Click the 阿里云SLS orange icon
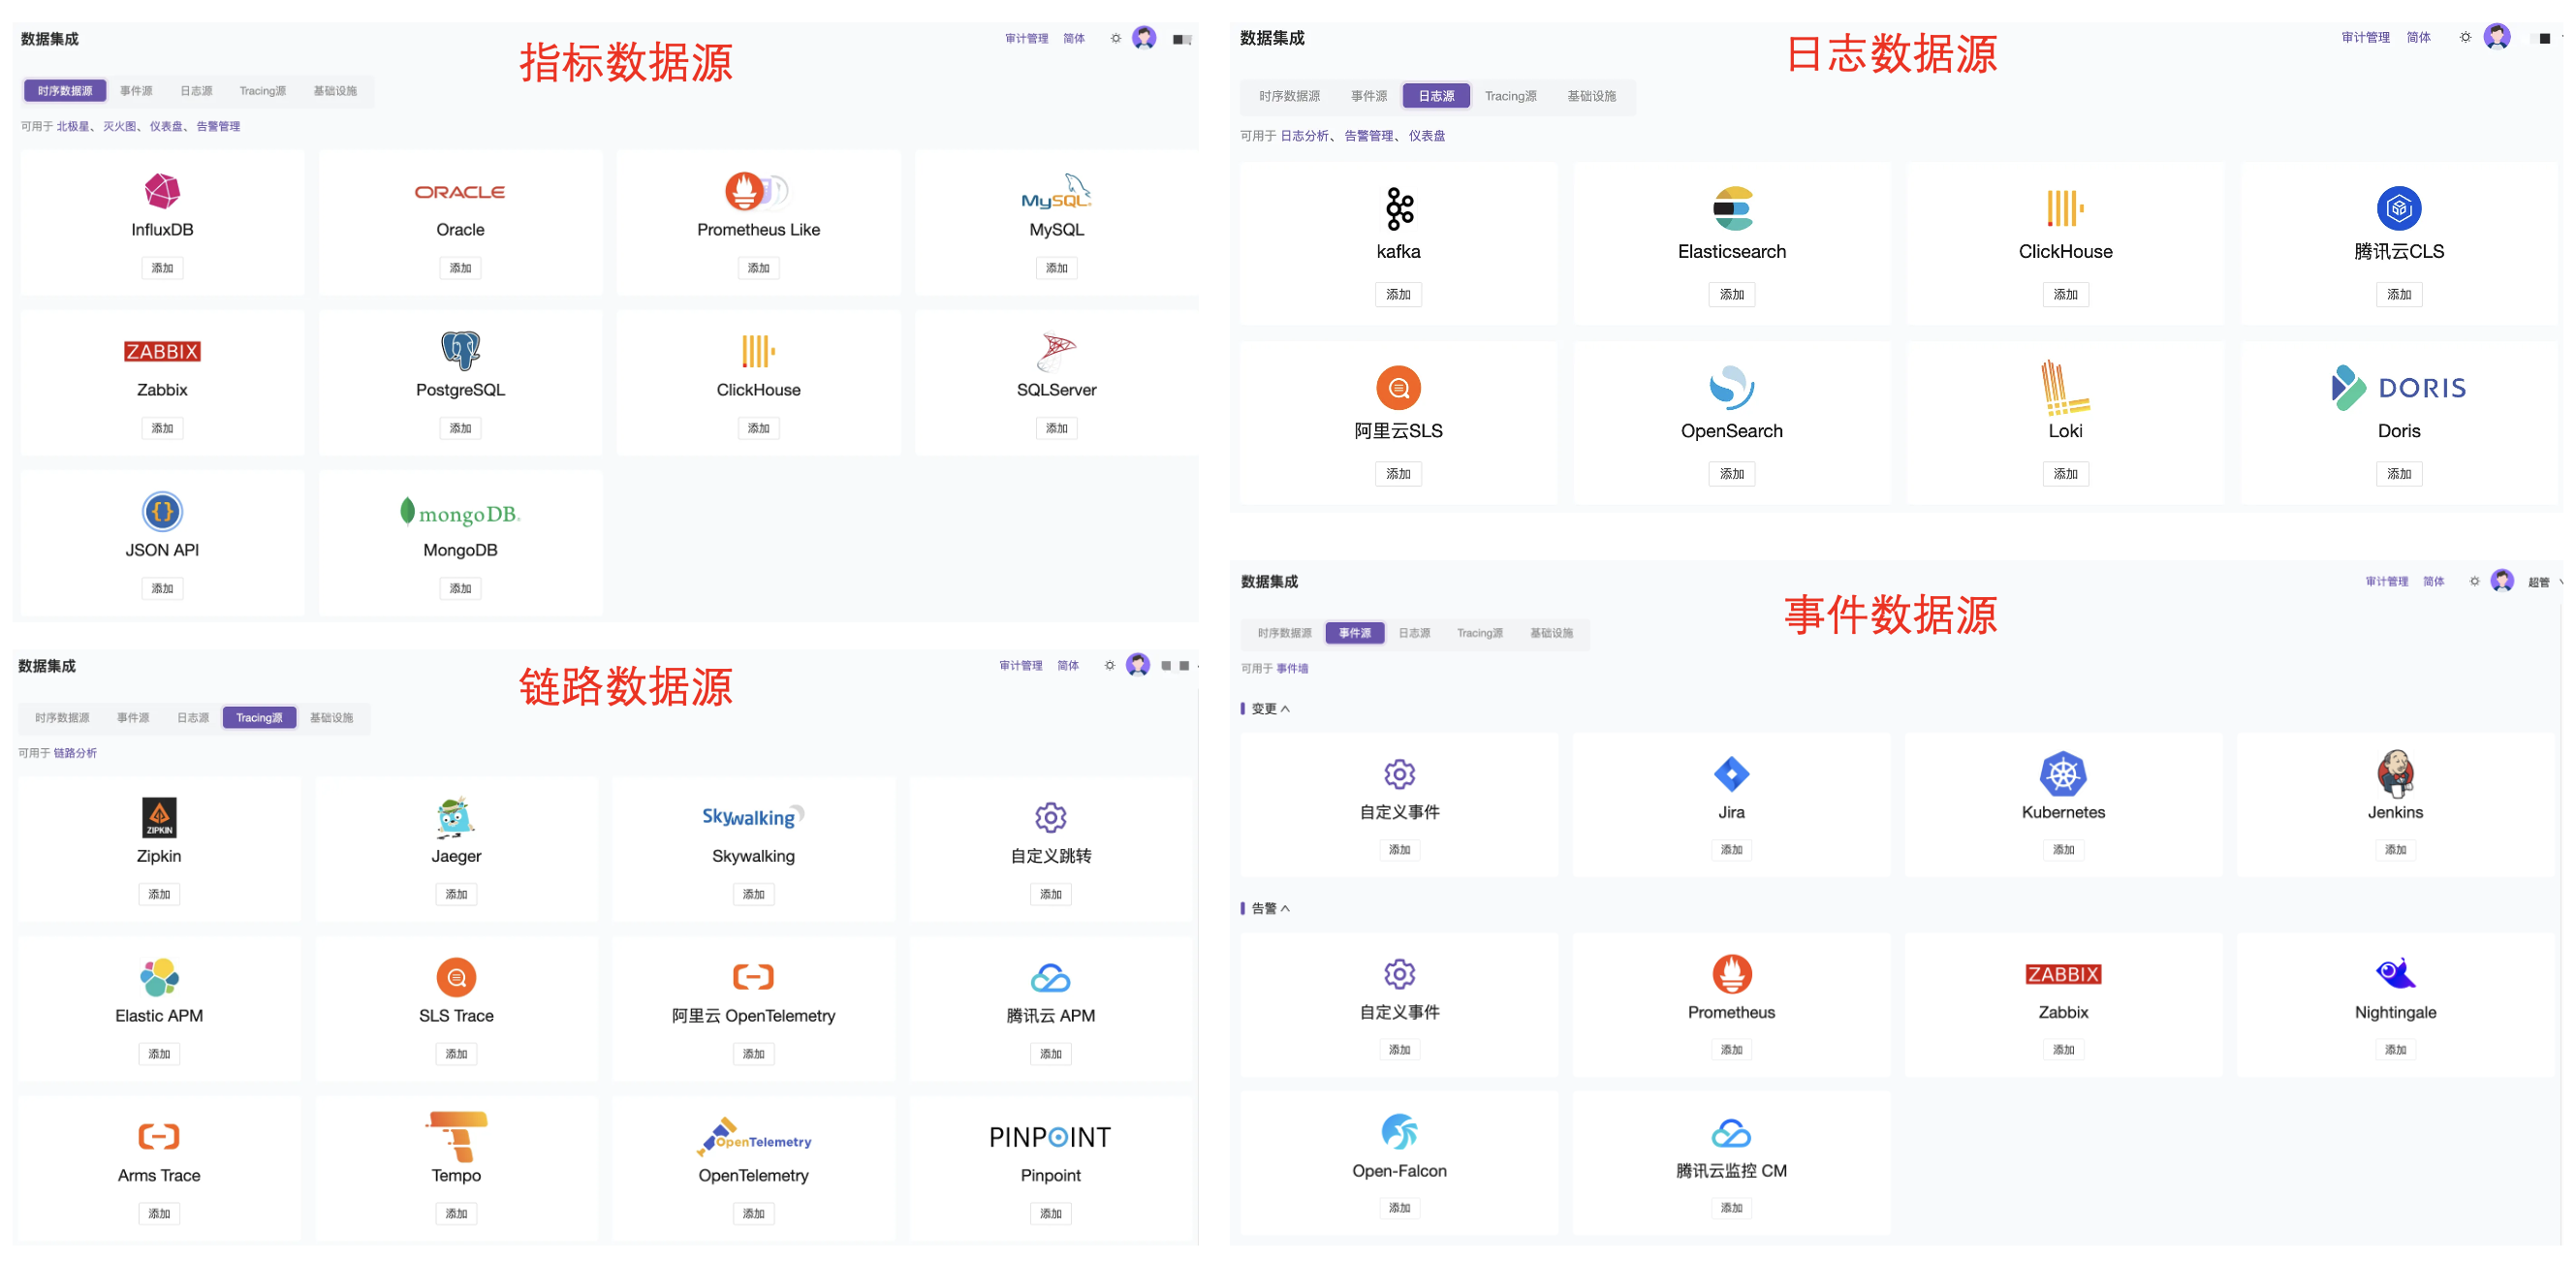Viewport: 2576px width, 1262px height. pyautogui.click(x=1398, y=388)
